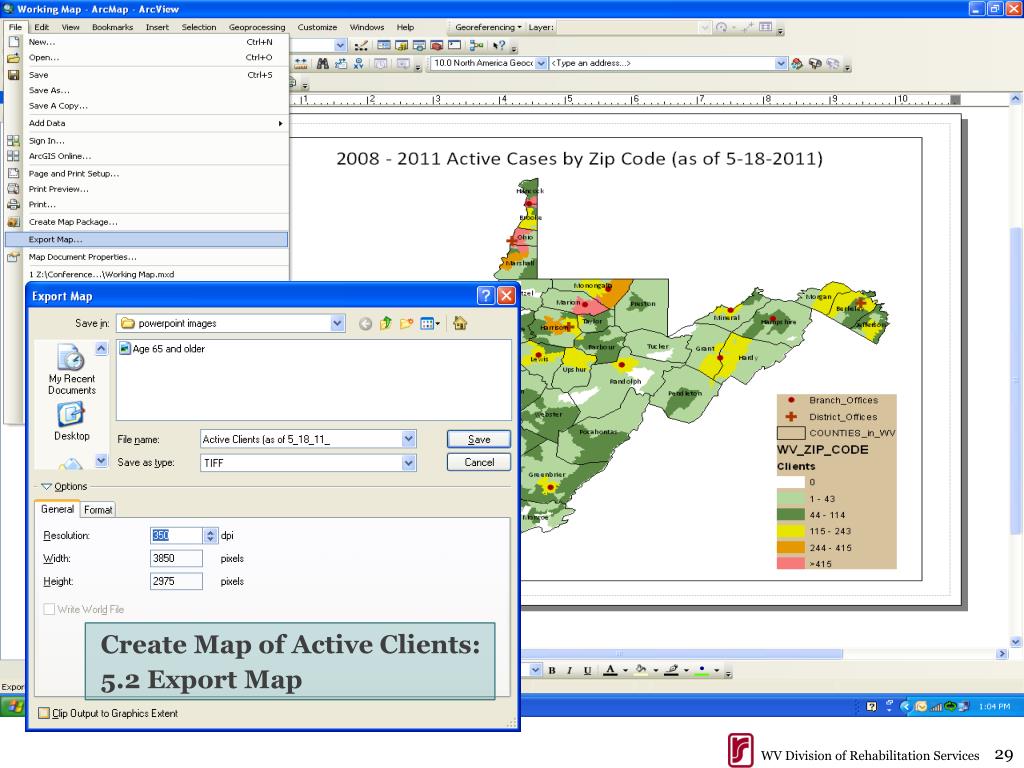This screenshot has width=1024, height=768.
Task: Click the home folder icon in Export Map dialog
Action: click(x=460, y=323)
